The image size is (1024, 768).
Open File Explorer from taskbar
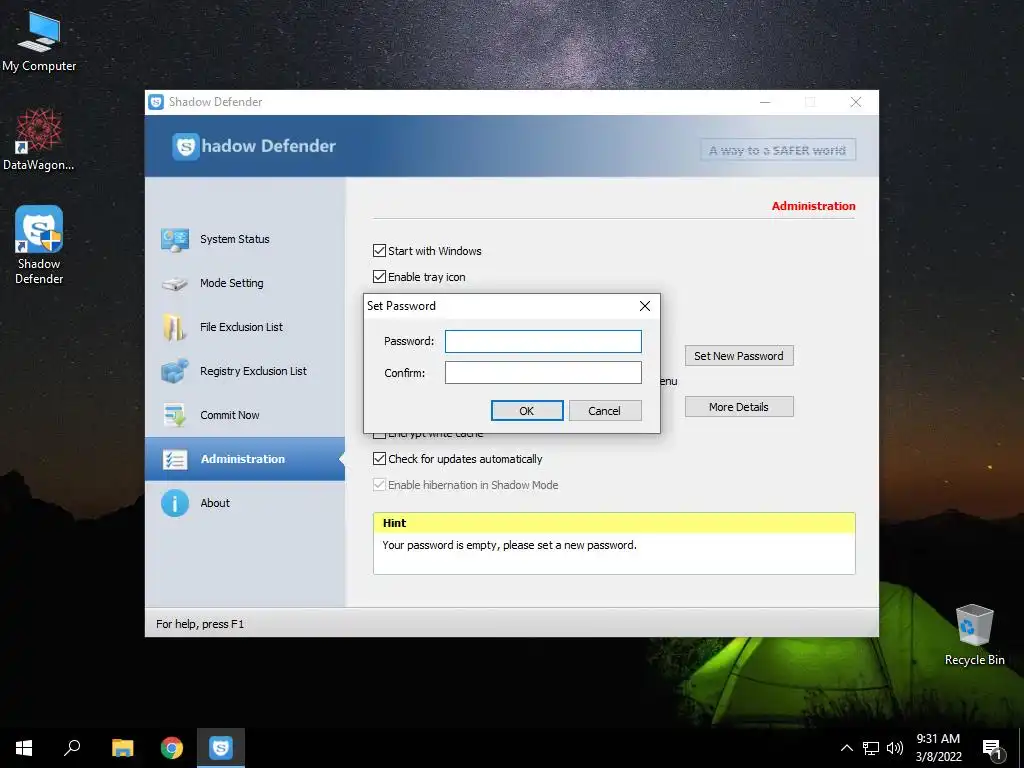coord(122,748)
